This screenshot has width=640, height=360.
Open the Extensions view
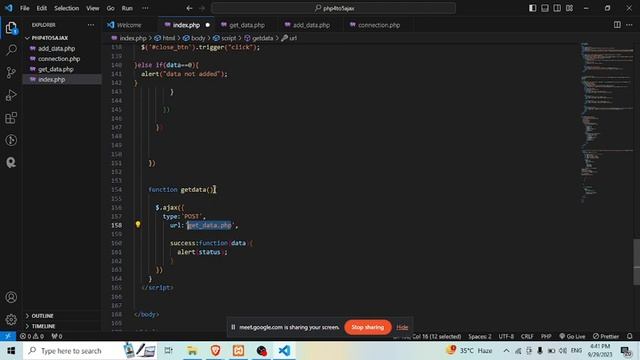(11, 118)
